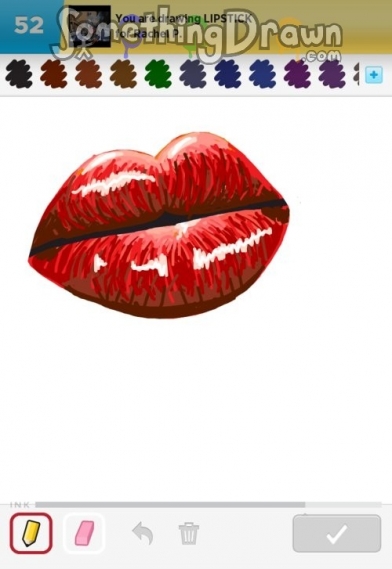
Task: Select the brown swatch beside the green one
Action: (x=123, y=74)
